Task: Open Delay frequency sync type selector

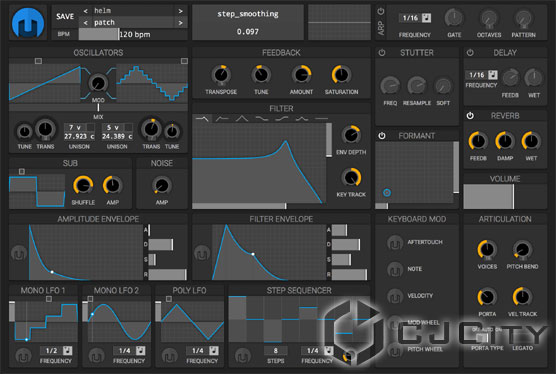Action: pos(493,75)
